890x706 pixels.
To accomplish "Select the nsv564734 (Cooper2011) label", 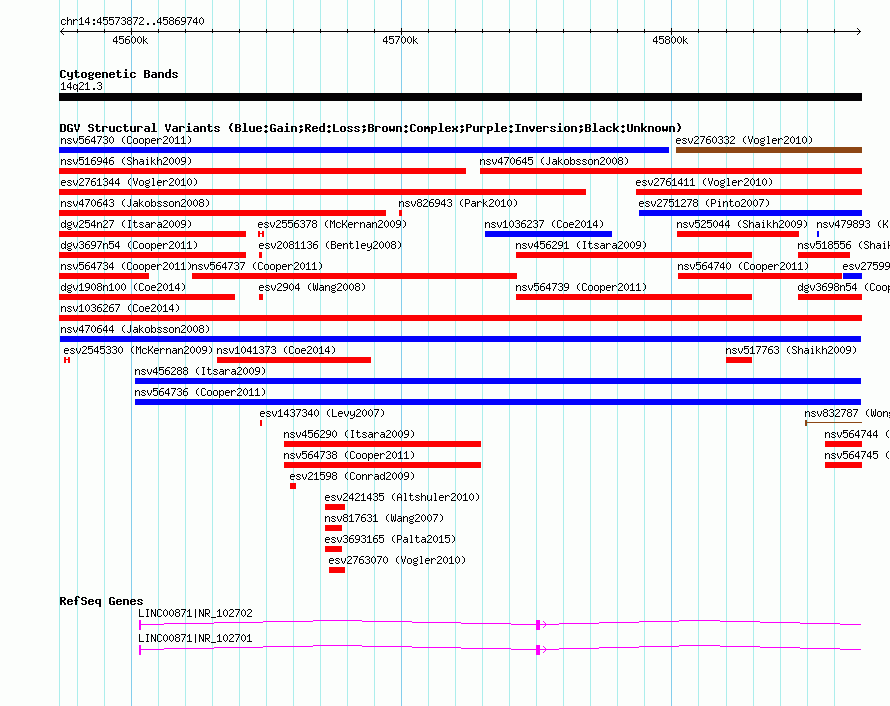I will (124, 266).
